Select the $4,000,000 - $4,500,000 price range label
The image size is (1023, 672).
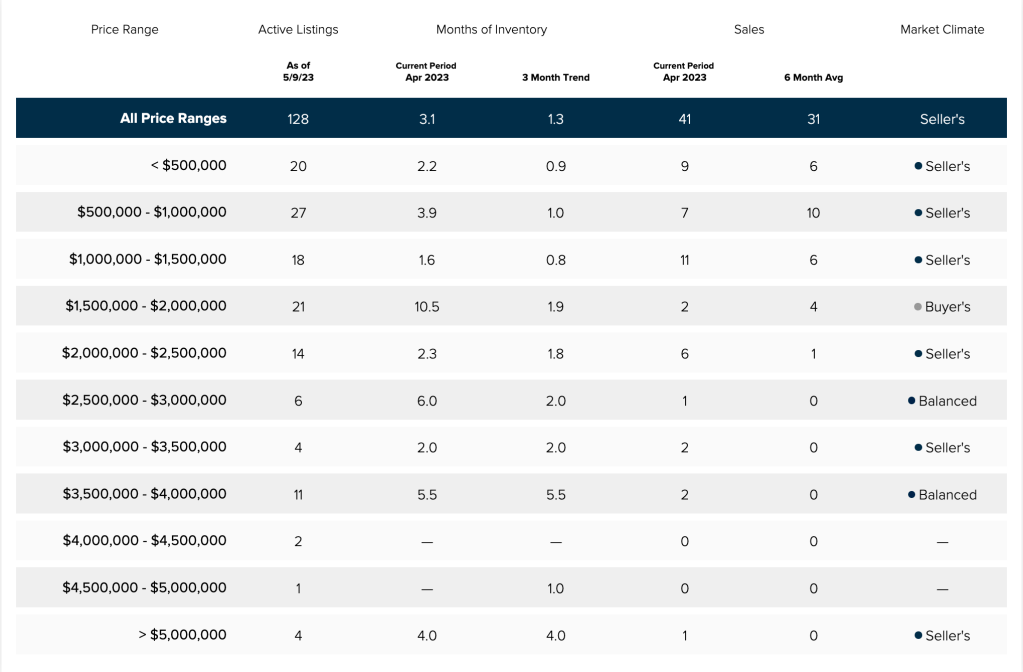tap(146, 541)
